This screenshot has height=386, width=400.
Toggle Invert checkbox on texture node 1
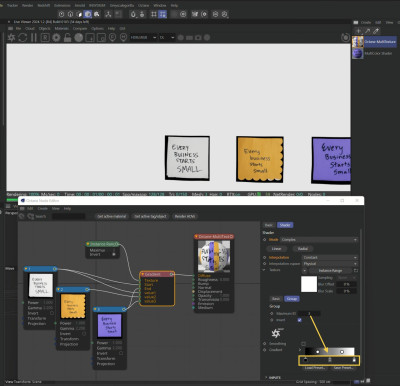click(x=52, y=313)
